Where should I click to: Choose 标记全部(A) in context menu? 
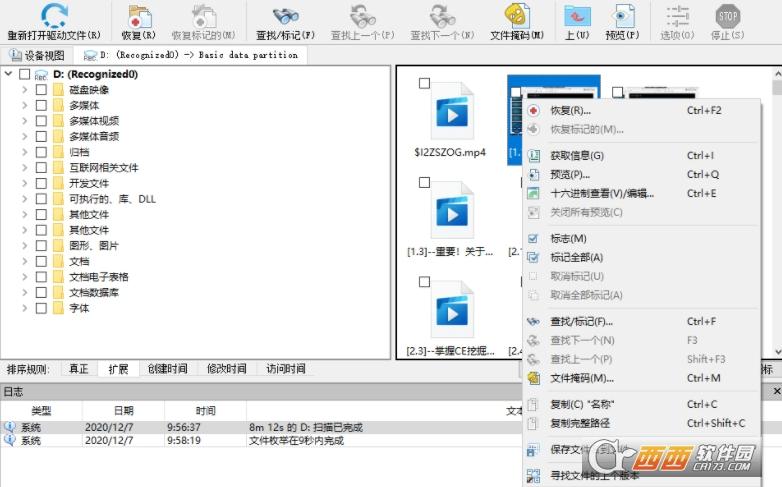pyautogui.click(x=642, y=257)
